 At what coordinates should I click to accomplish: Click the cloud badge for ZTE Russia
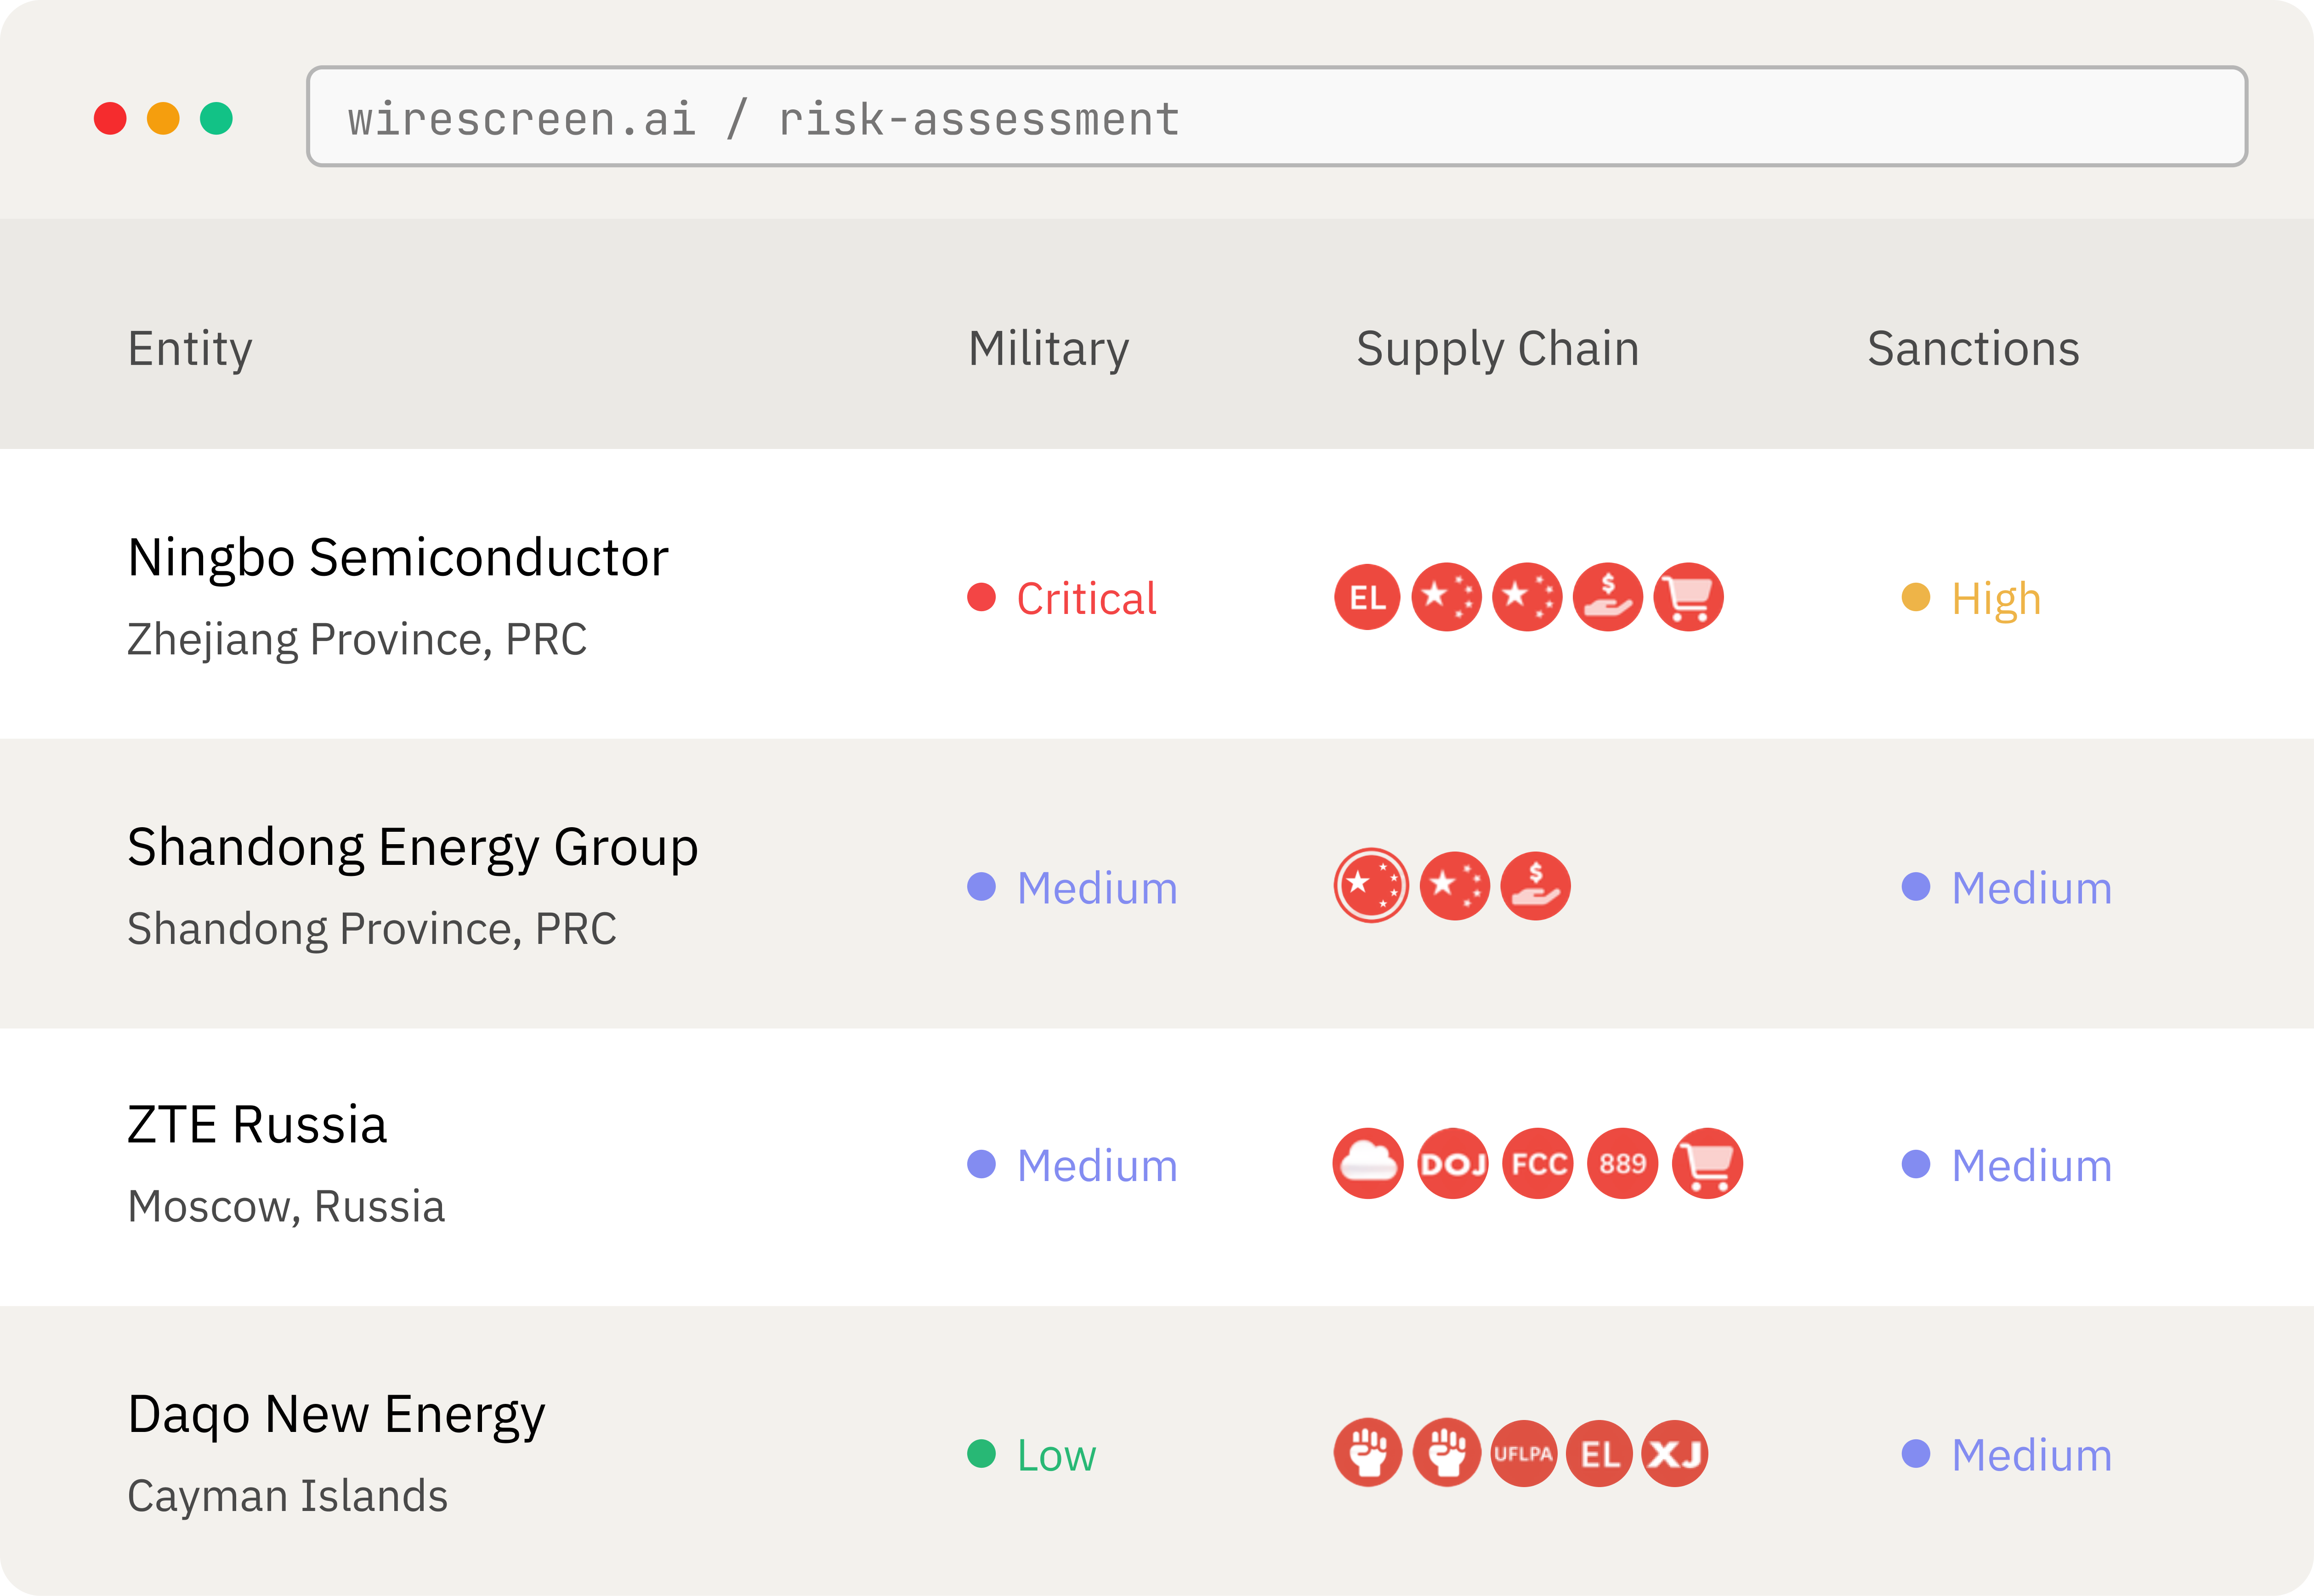(x=1368, y=1163)
